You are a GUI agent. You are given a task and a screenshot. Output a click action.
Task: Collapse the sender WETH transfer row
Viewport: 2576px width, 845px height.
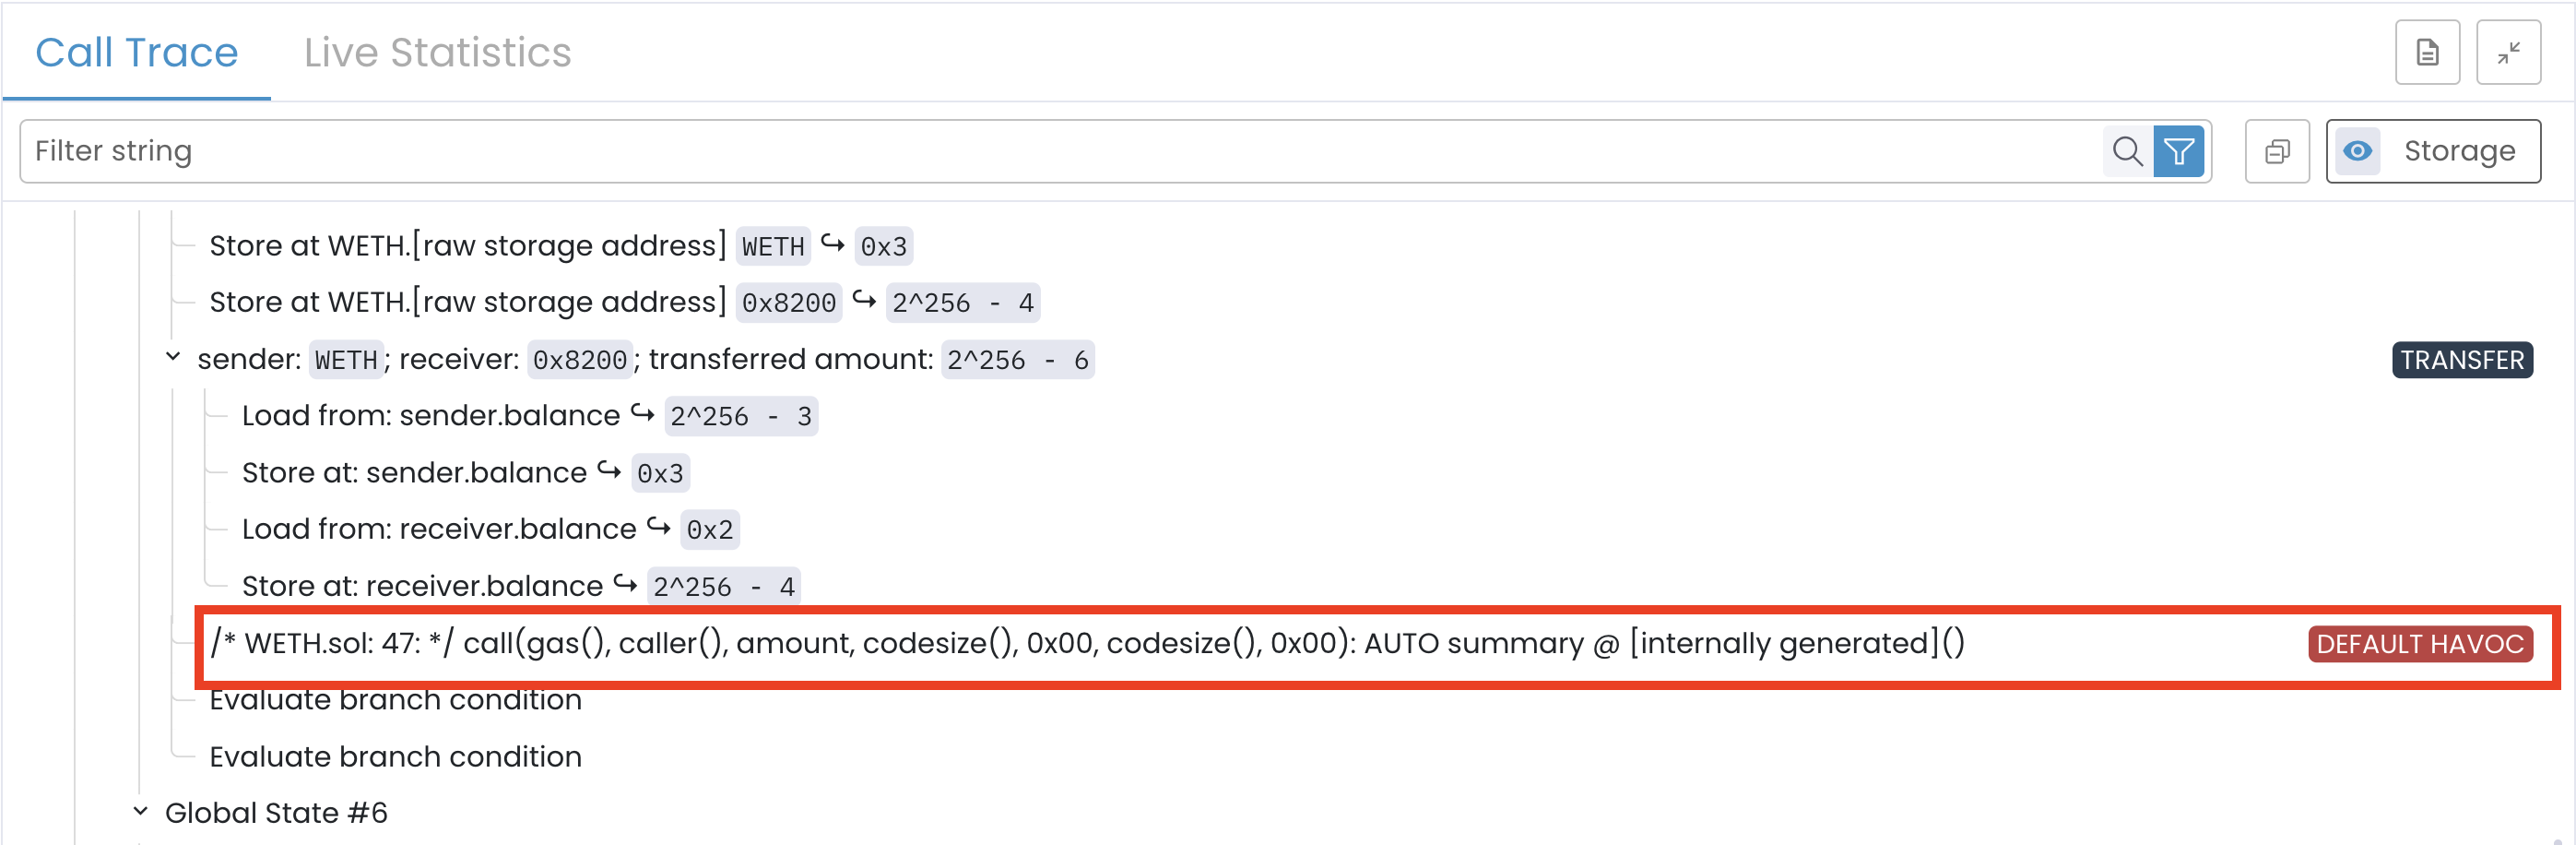click(173, 357)
